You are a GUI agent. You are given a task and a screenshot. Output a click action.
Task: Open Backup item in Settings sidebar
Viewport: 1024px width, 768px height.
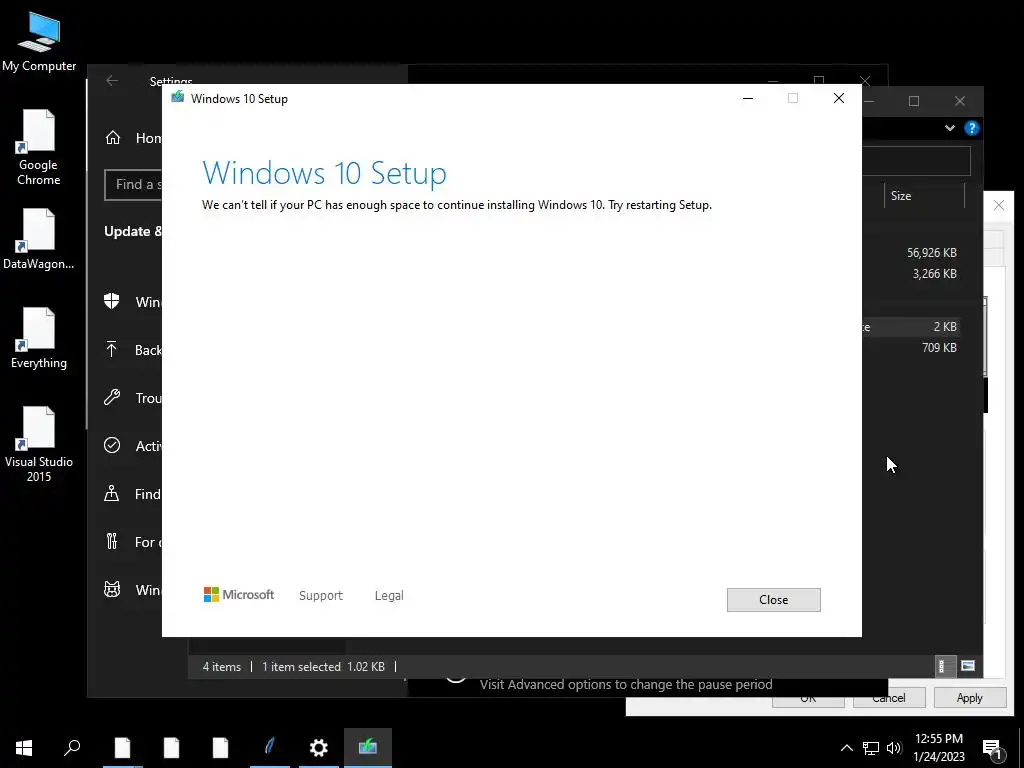pyautogui.click(x=134, y=350)
